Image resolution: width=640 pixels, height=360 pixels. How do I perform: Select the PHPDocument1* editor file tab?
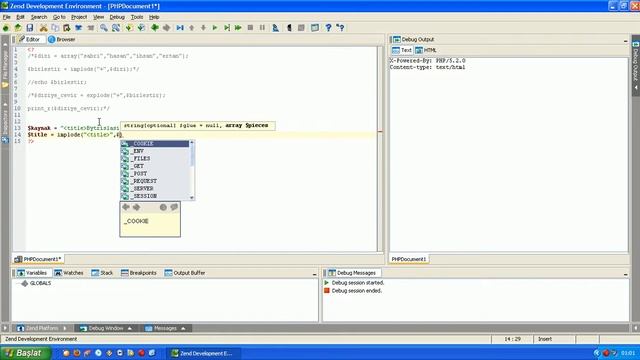[x=38, y=259]
